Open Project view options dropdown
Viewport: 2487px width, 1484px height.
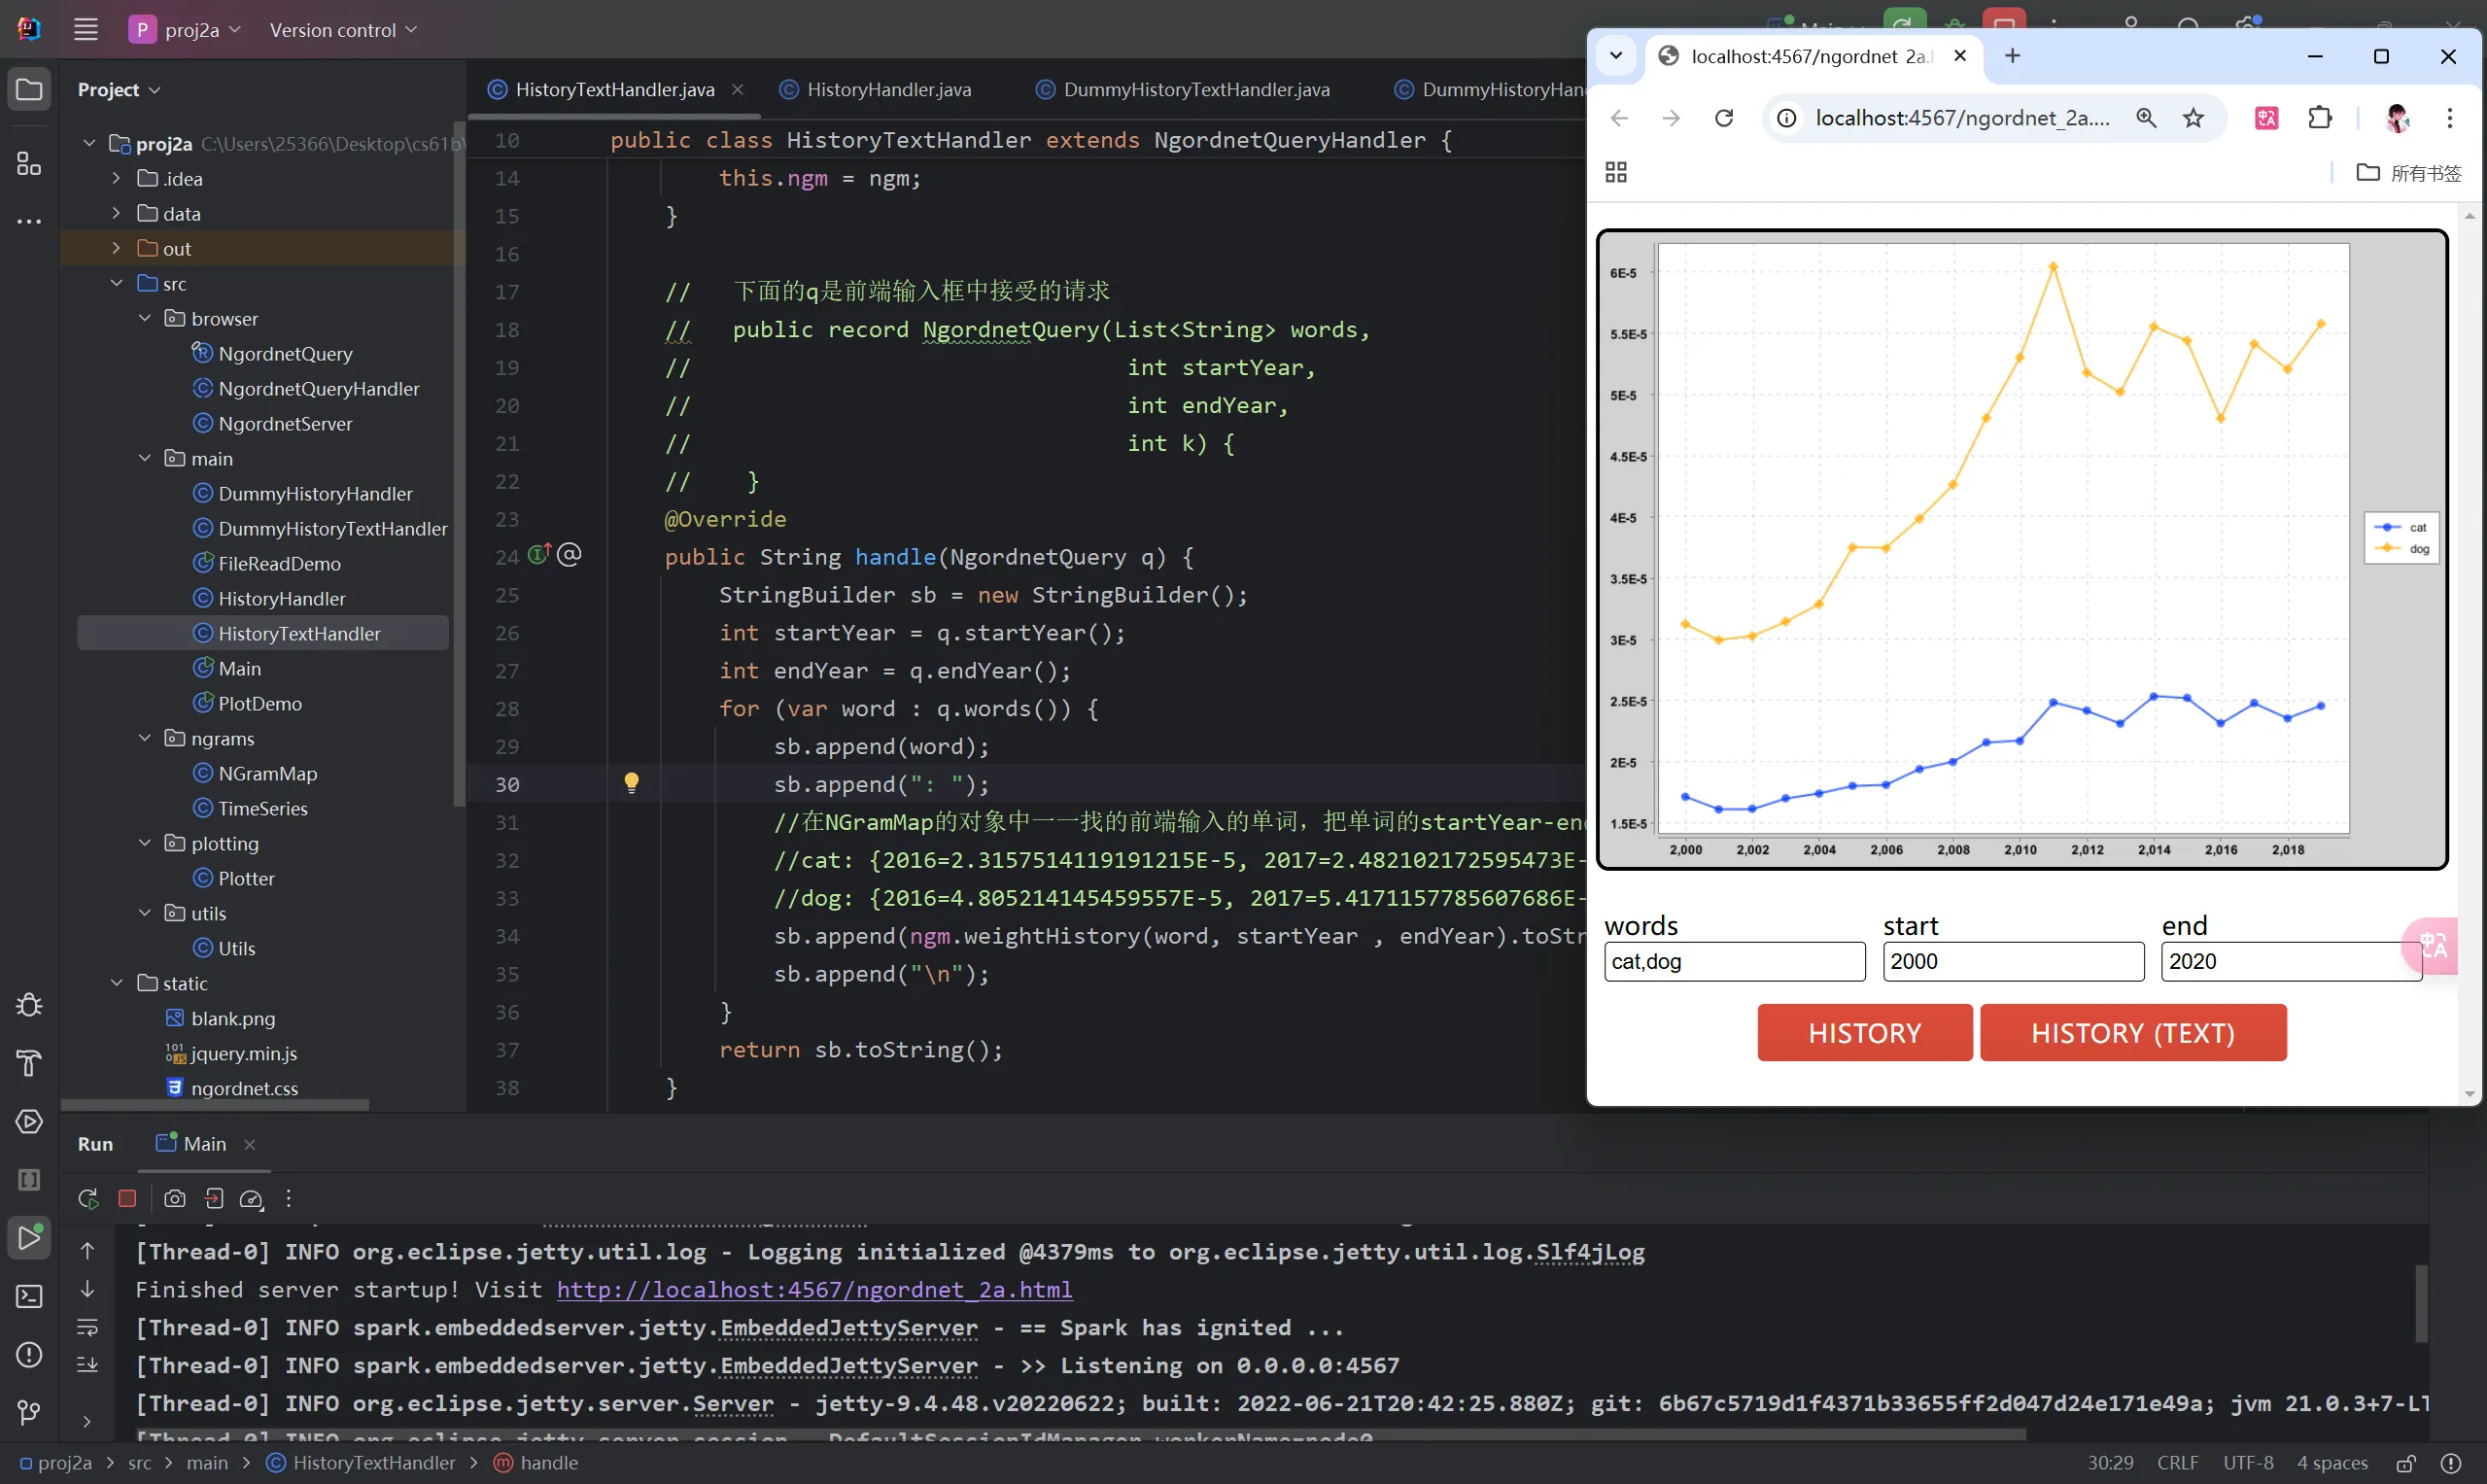point(119,90)
